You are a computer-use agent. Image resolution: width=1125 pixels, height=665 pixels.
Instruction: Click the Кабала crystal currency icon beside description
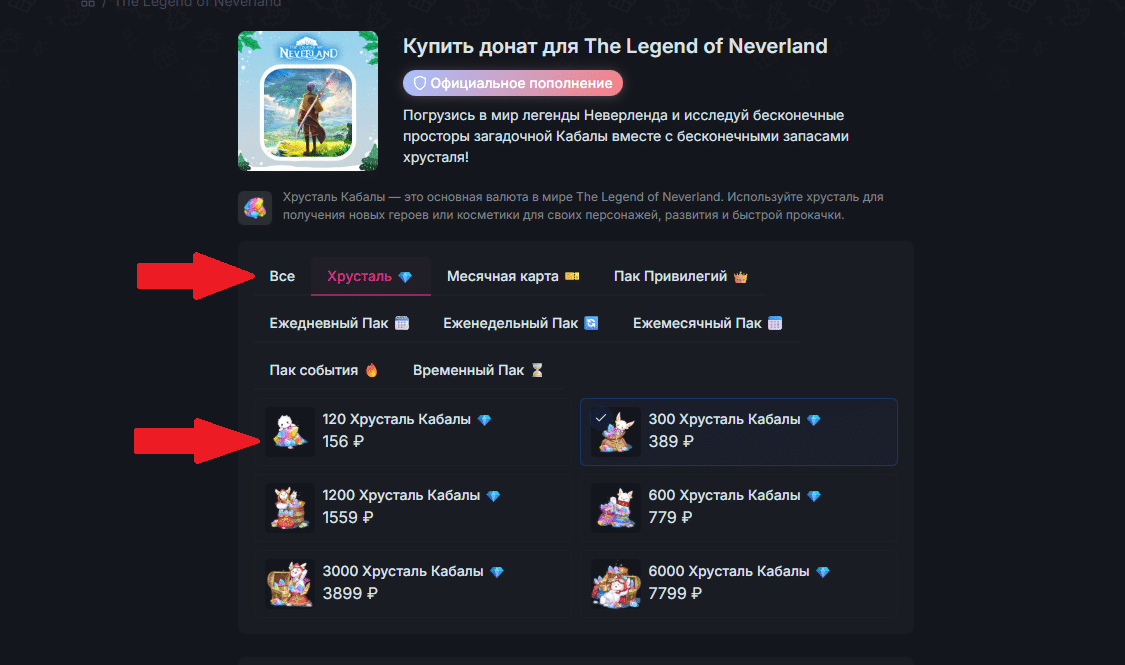click(255, 208)
